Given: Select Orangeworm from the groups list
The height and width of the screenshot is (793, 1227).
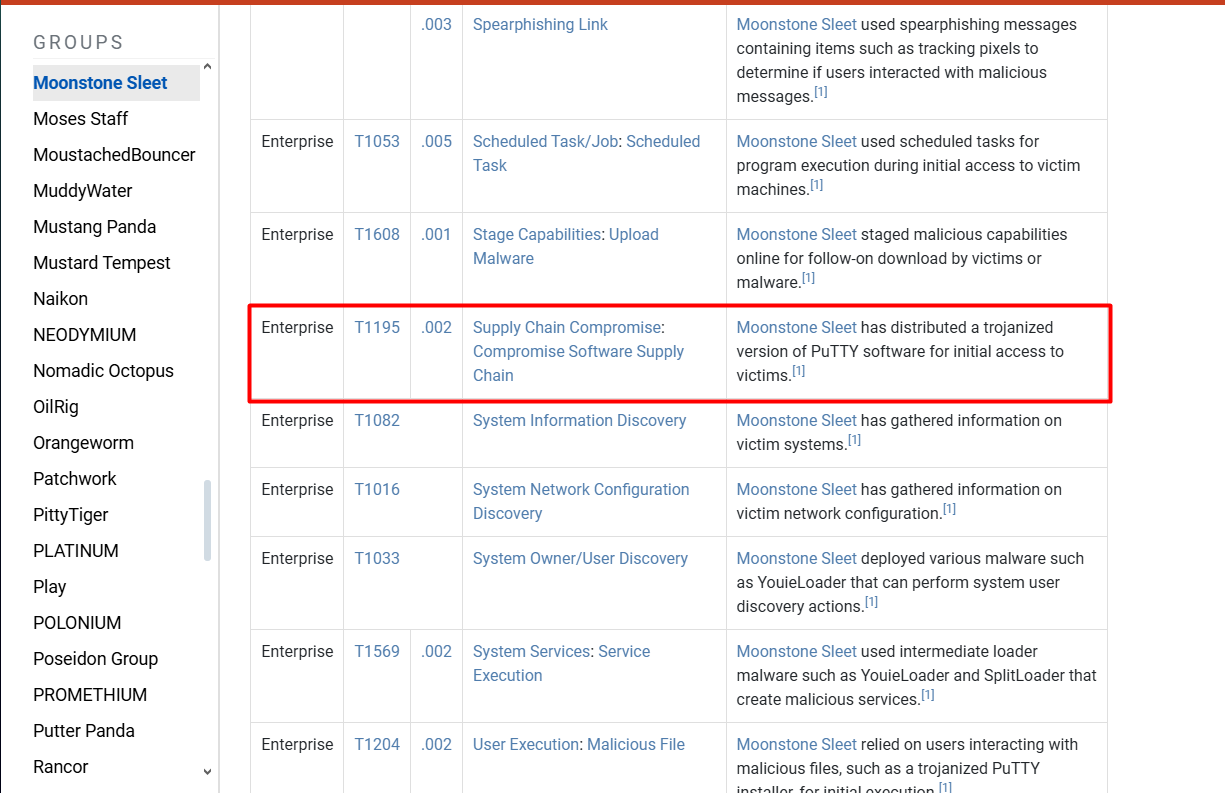Looking at the screenshot, I should click(83, 443).
